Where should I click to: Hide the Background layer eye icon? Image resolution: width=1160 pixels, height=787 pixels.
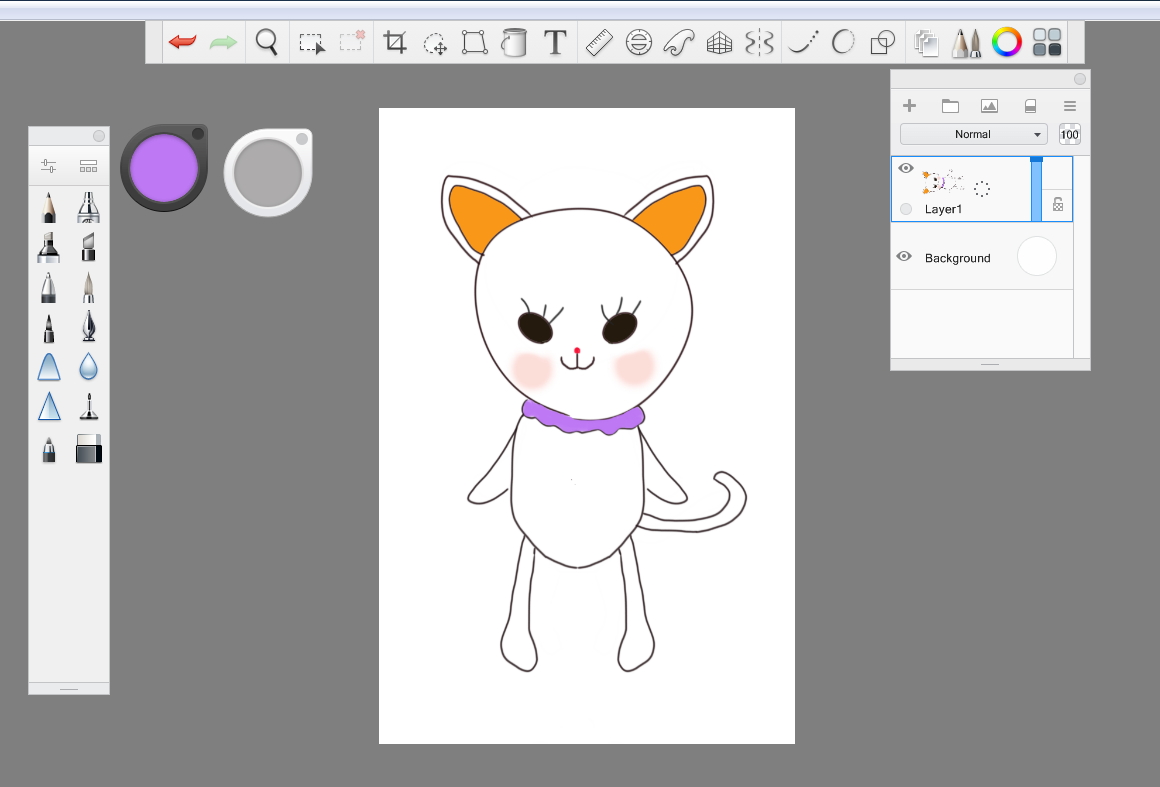pyautogui.click(x=904, y=257)
